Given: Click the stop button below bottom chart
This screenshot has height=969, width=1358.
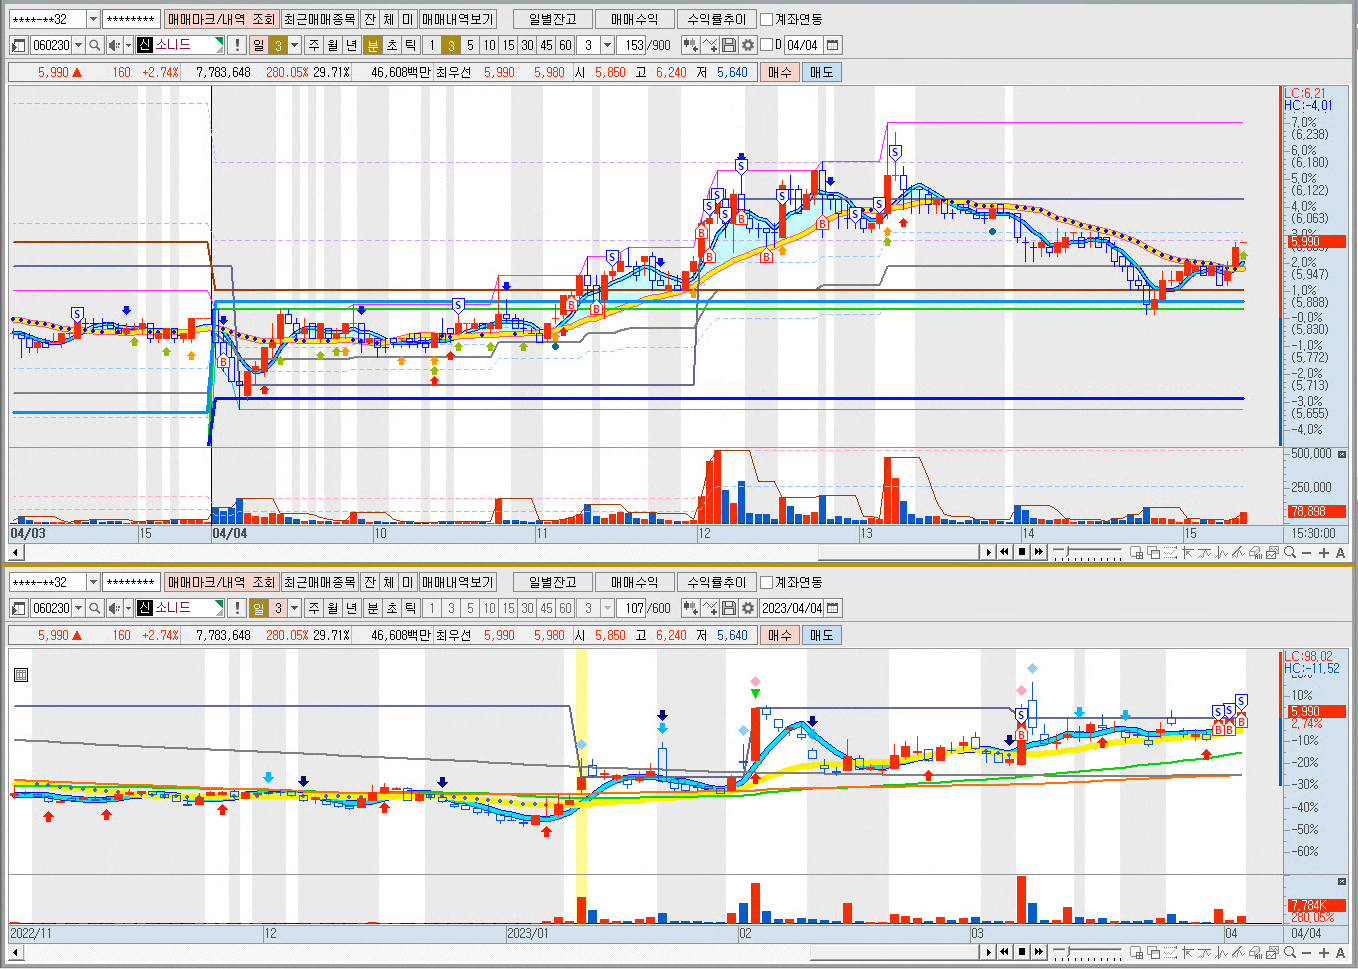Looking at the screenshot, I should tap(1021, 952).
